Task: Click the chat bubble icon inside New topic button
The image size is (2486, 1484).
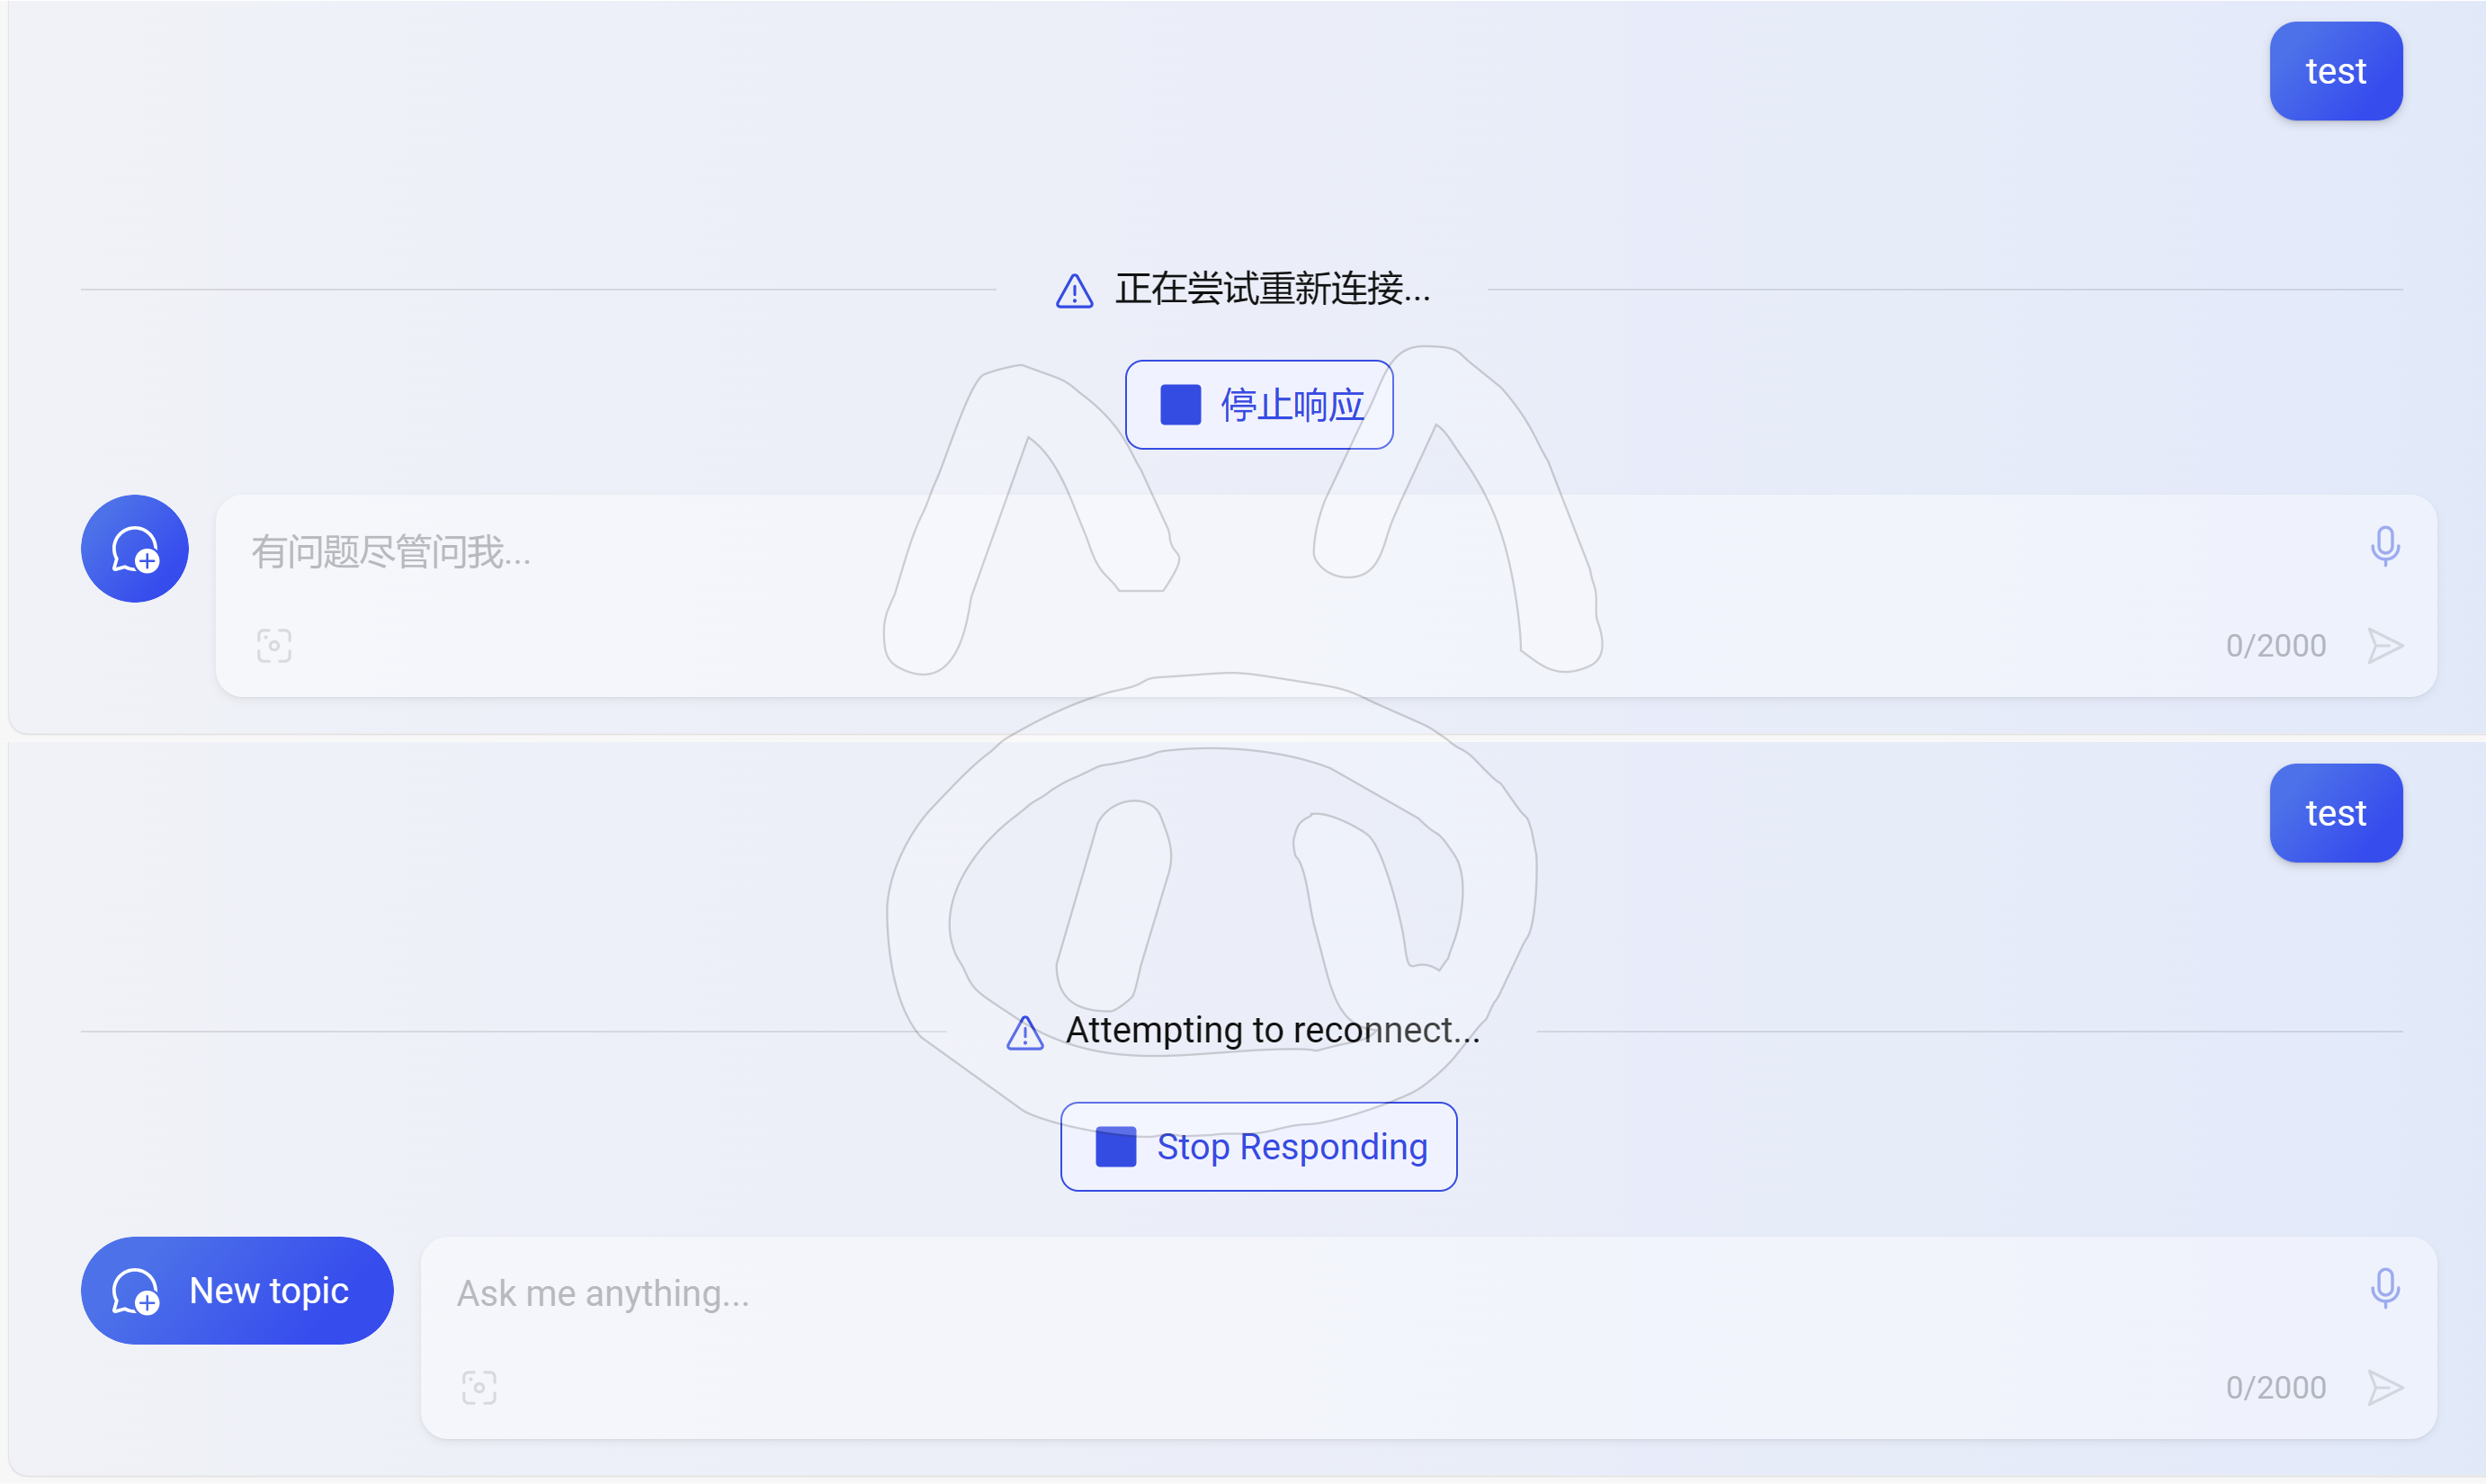Action: pos(134,1290)
